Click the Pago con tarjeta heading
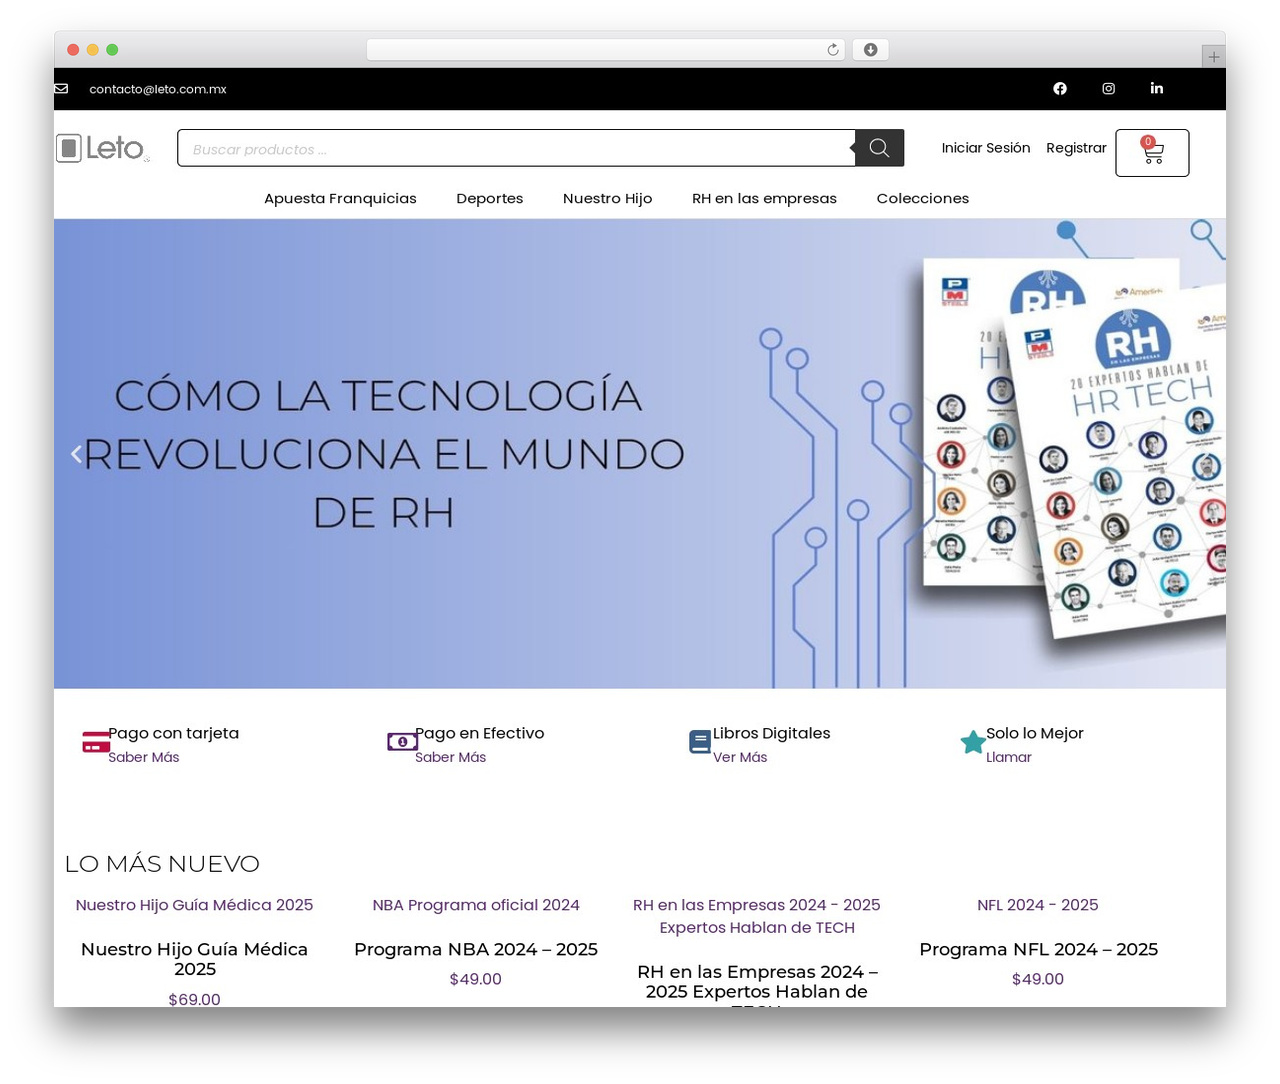Screen dimensions: 1280x1084 (x=174, y=733)
